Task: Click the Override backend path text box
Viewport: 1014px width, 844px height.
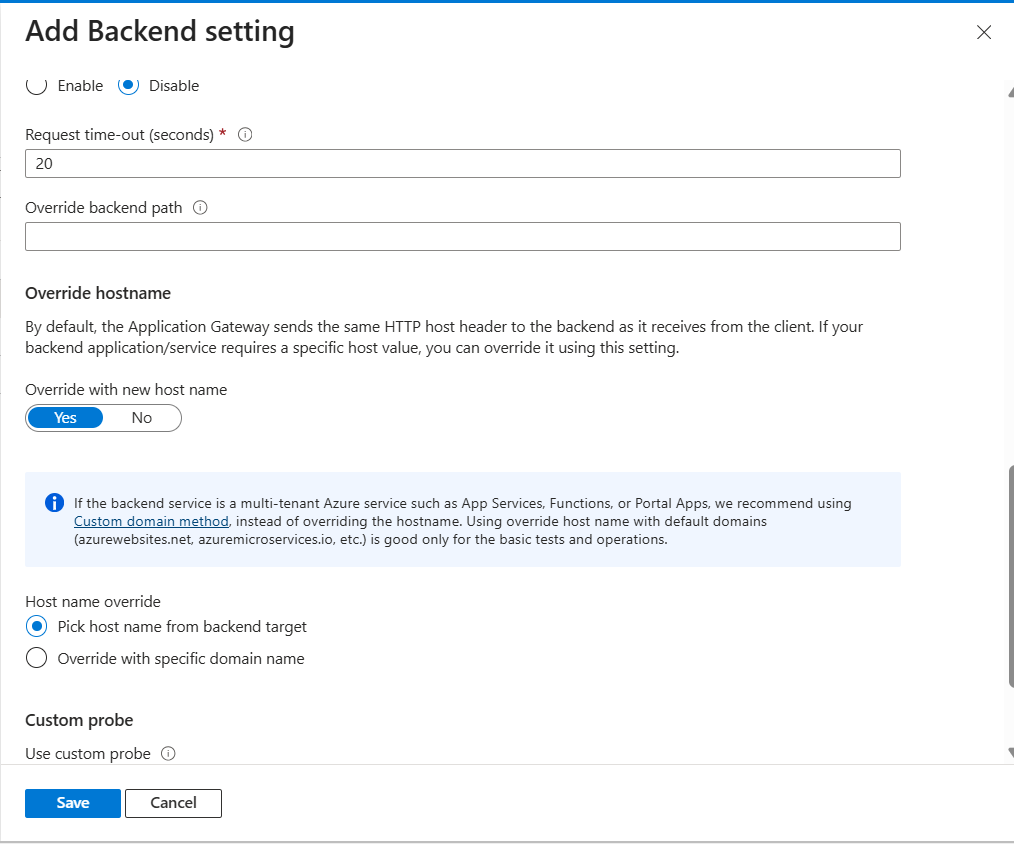Action: coord(462,237)
